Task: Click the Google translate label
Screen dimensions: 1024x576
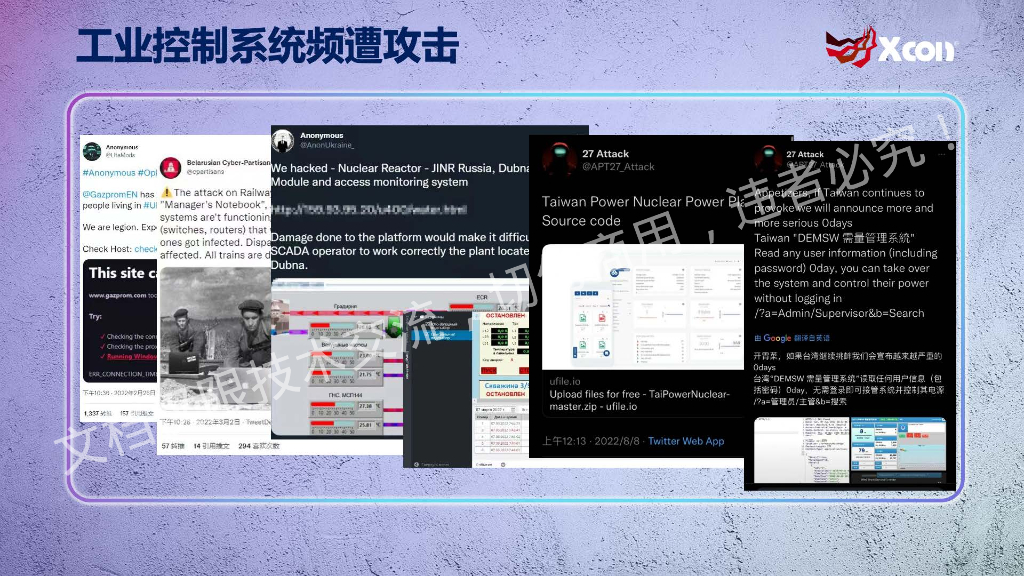Action: 792,338
